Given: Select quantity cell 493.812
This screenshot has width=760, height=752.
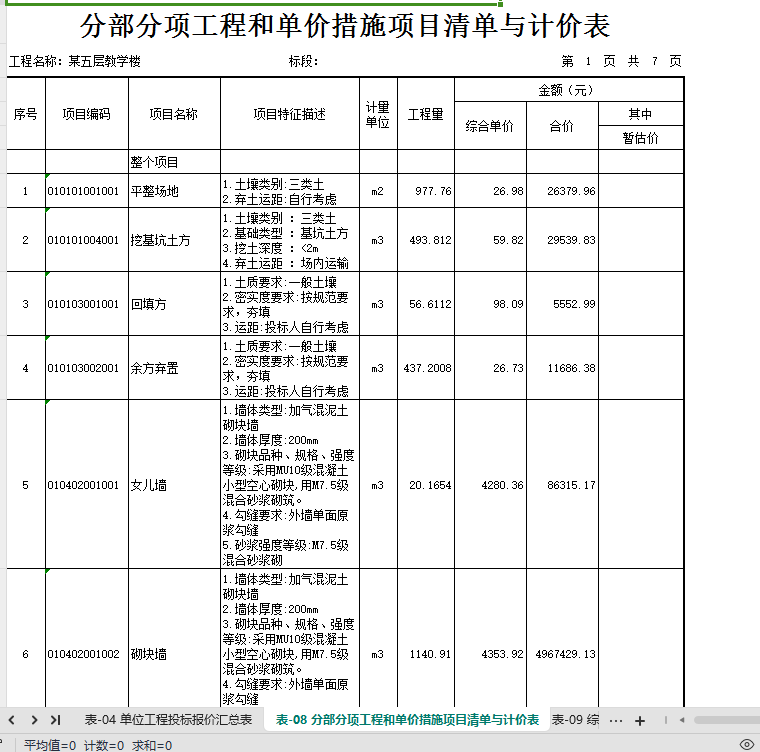Looking at the screenshot, I should click(426, 240).
